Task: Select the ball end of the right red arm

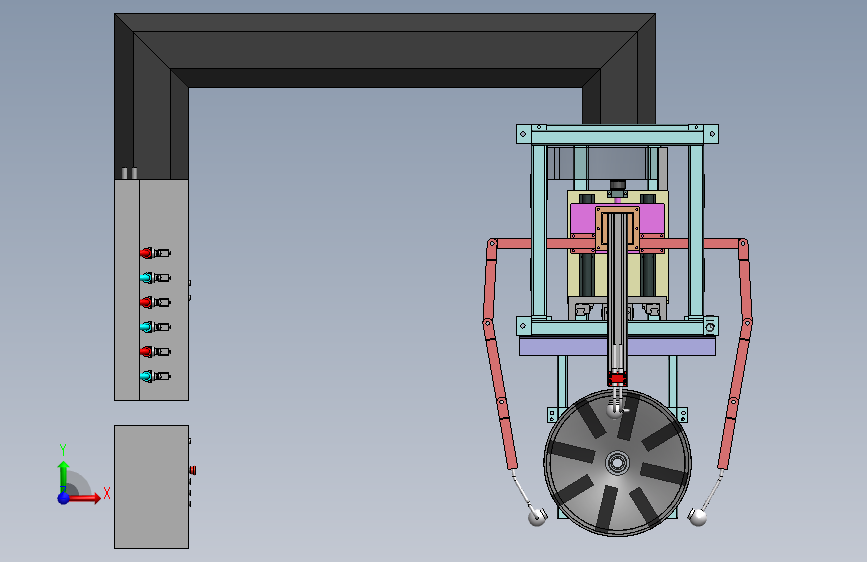Action: (x=697, y=518)
